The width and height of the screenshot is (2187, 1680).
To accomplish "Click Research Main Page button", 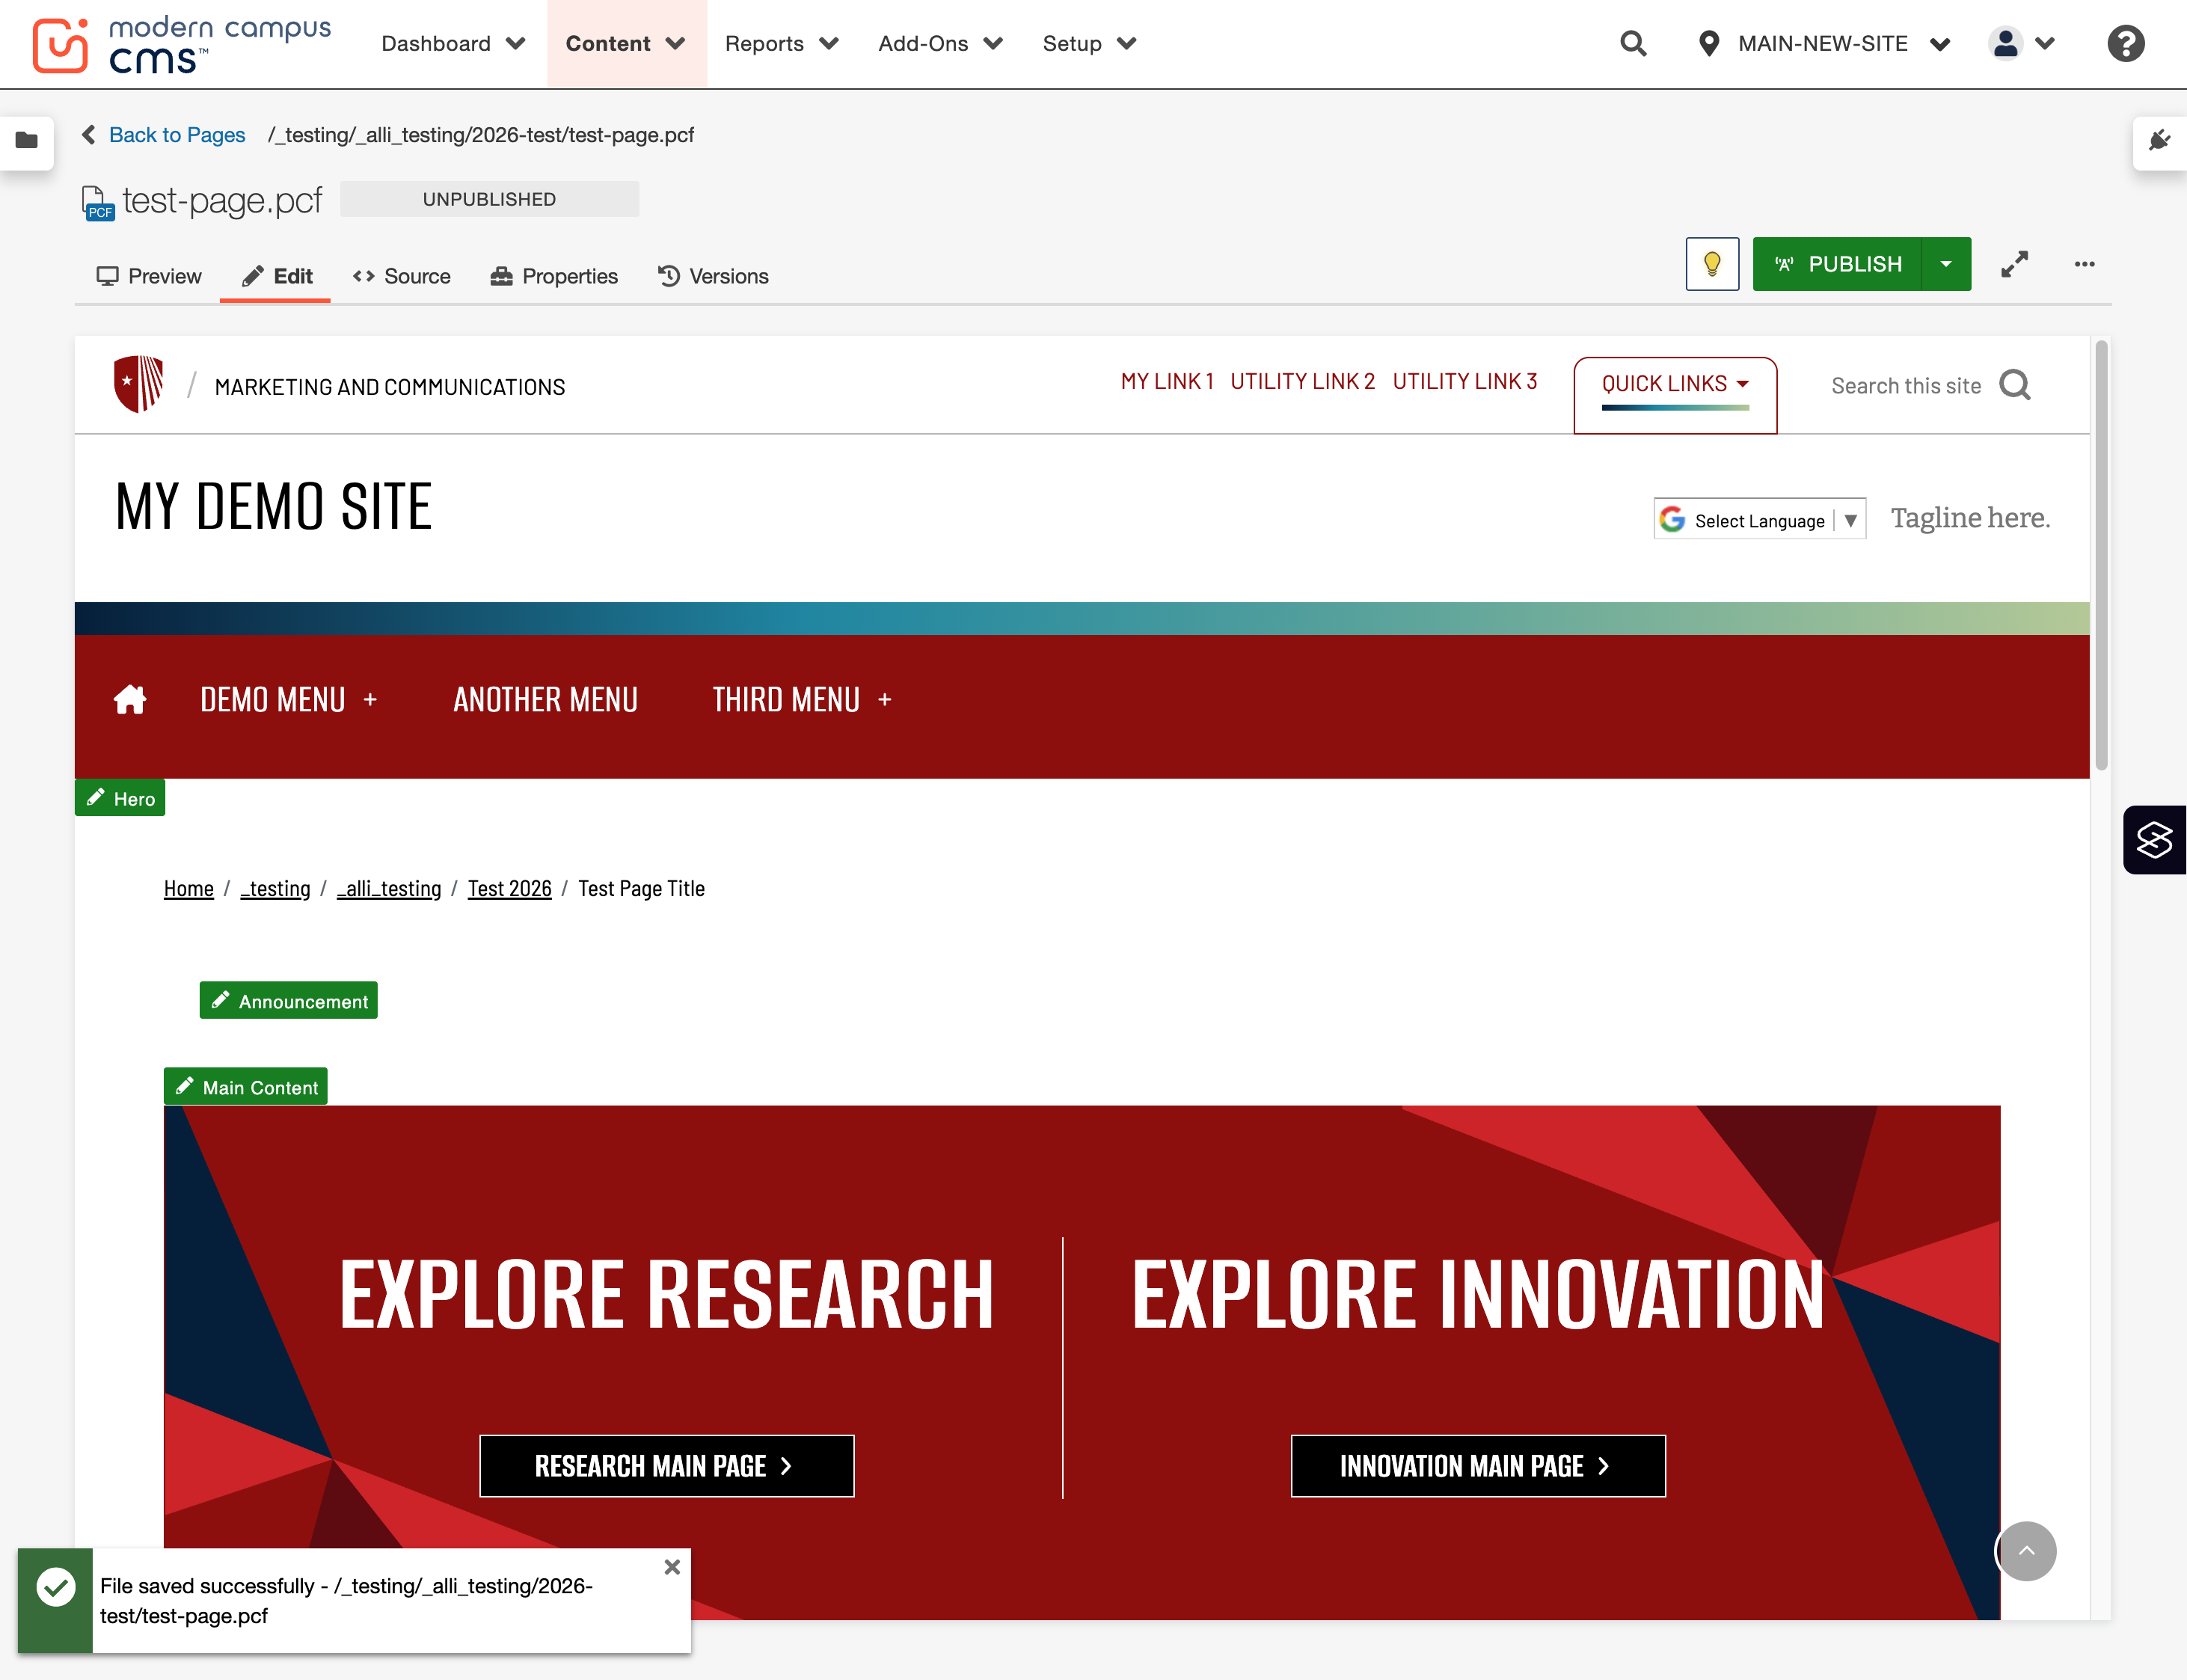I will [x=667, y=1466].
